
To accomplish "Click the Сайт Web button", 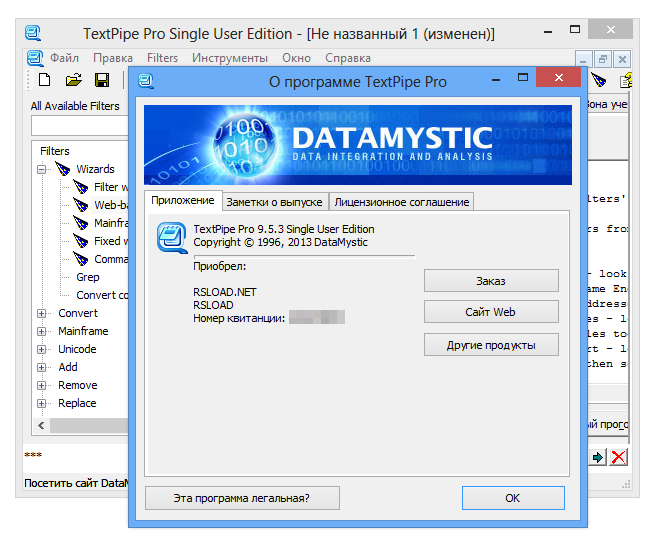I will point(491,312).
